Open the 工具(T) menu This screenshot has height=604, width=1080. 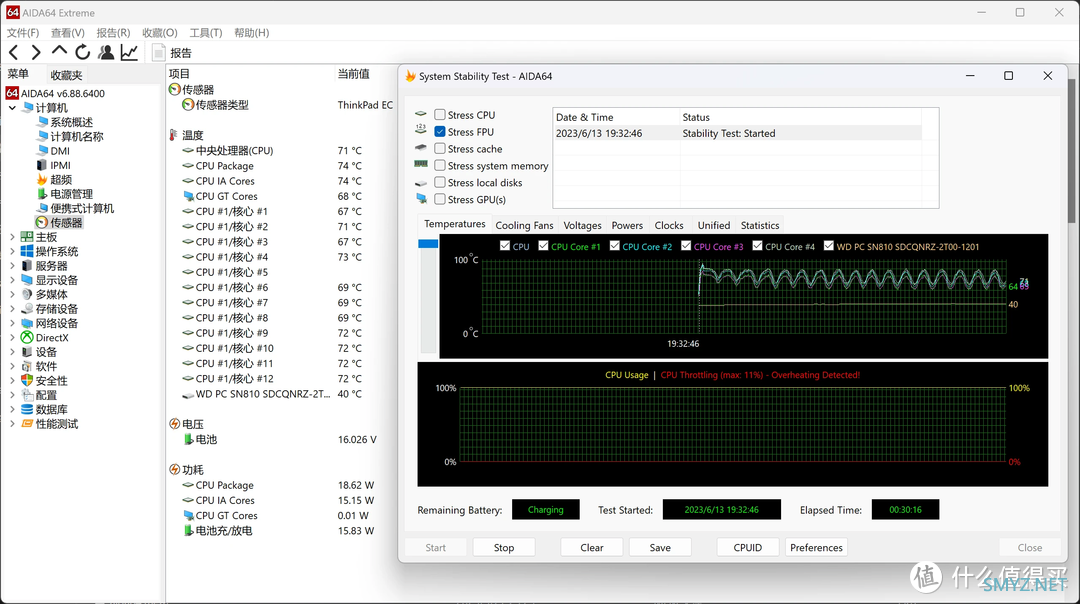coord(206,32)
